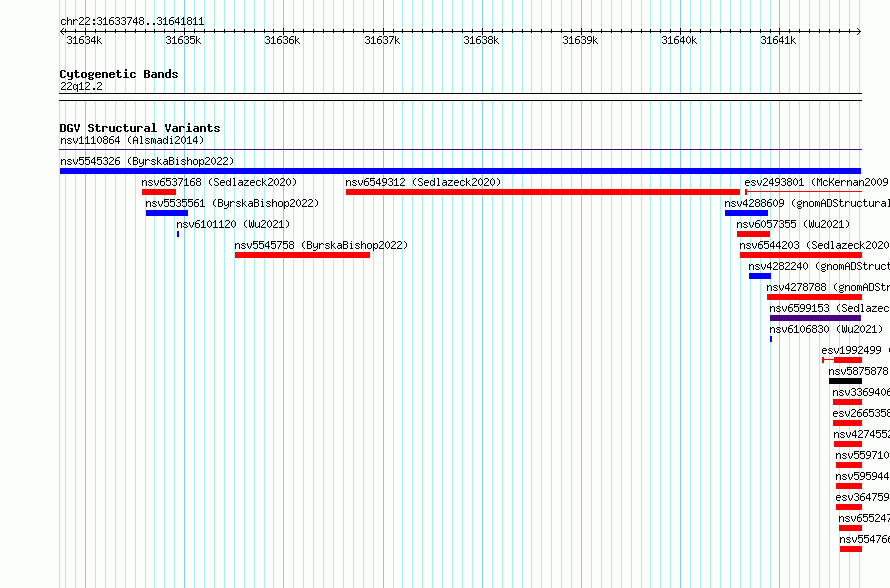The height and width of the screenshot is (588, 890).
Task: Select the red bar under nsv554766
Action: tap(851, 549)
